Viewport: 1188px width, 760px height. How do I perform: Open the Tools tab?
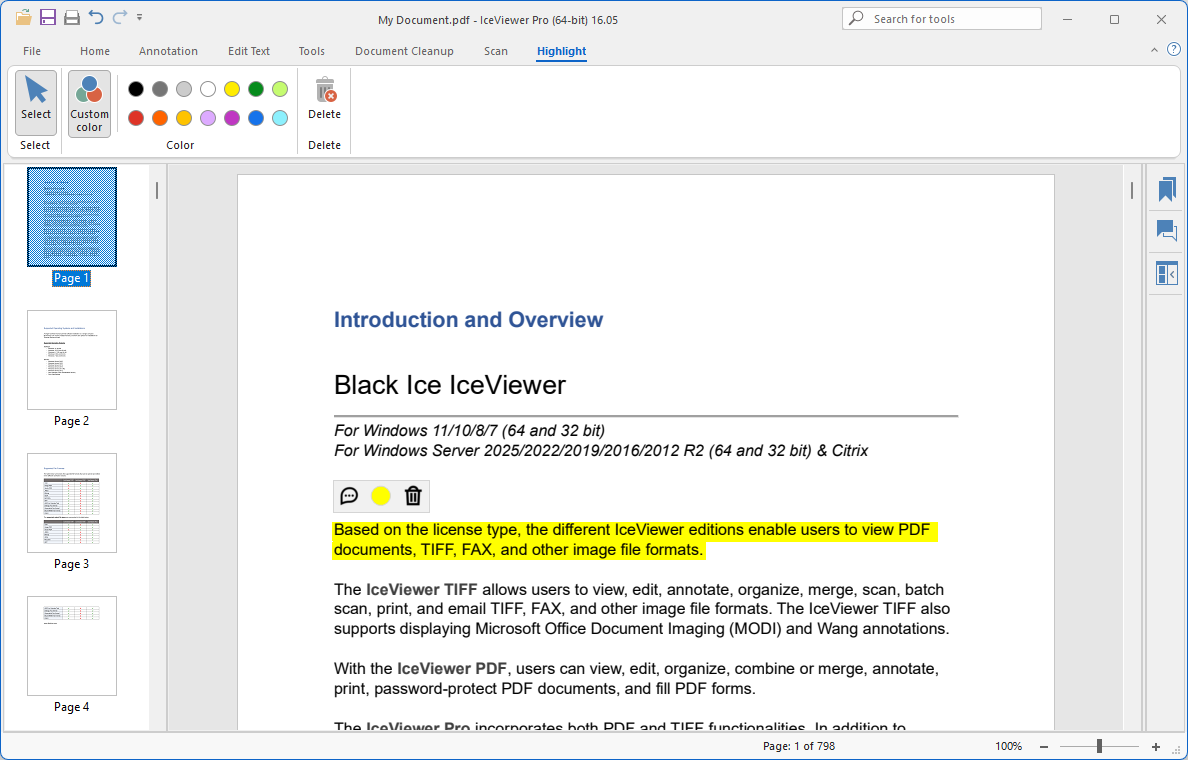coord(311,51)
